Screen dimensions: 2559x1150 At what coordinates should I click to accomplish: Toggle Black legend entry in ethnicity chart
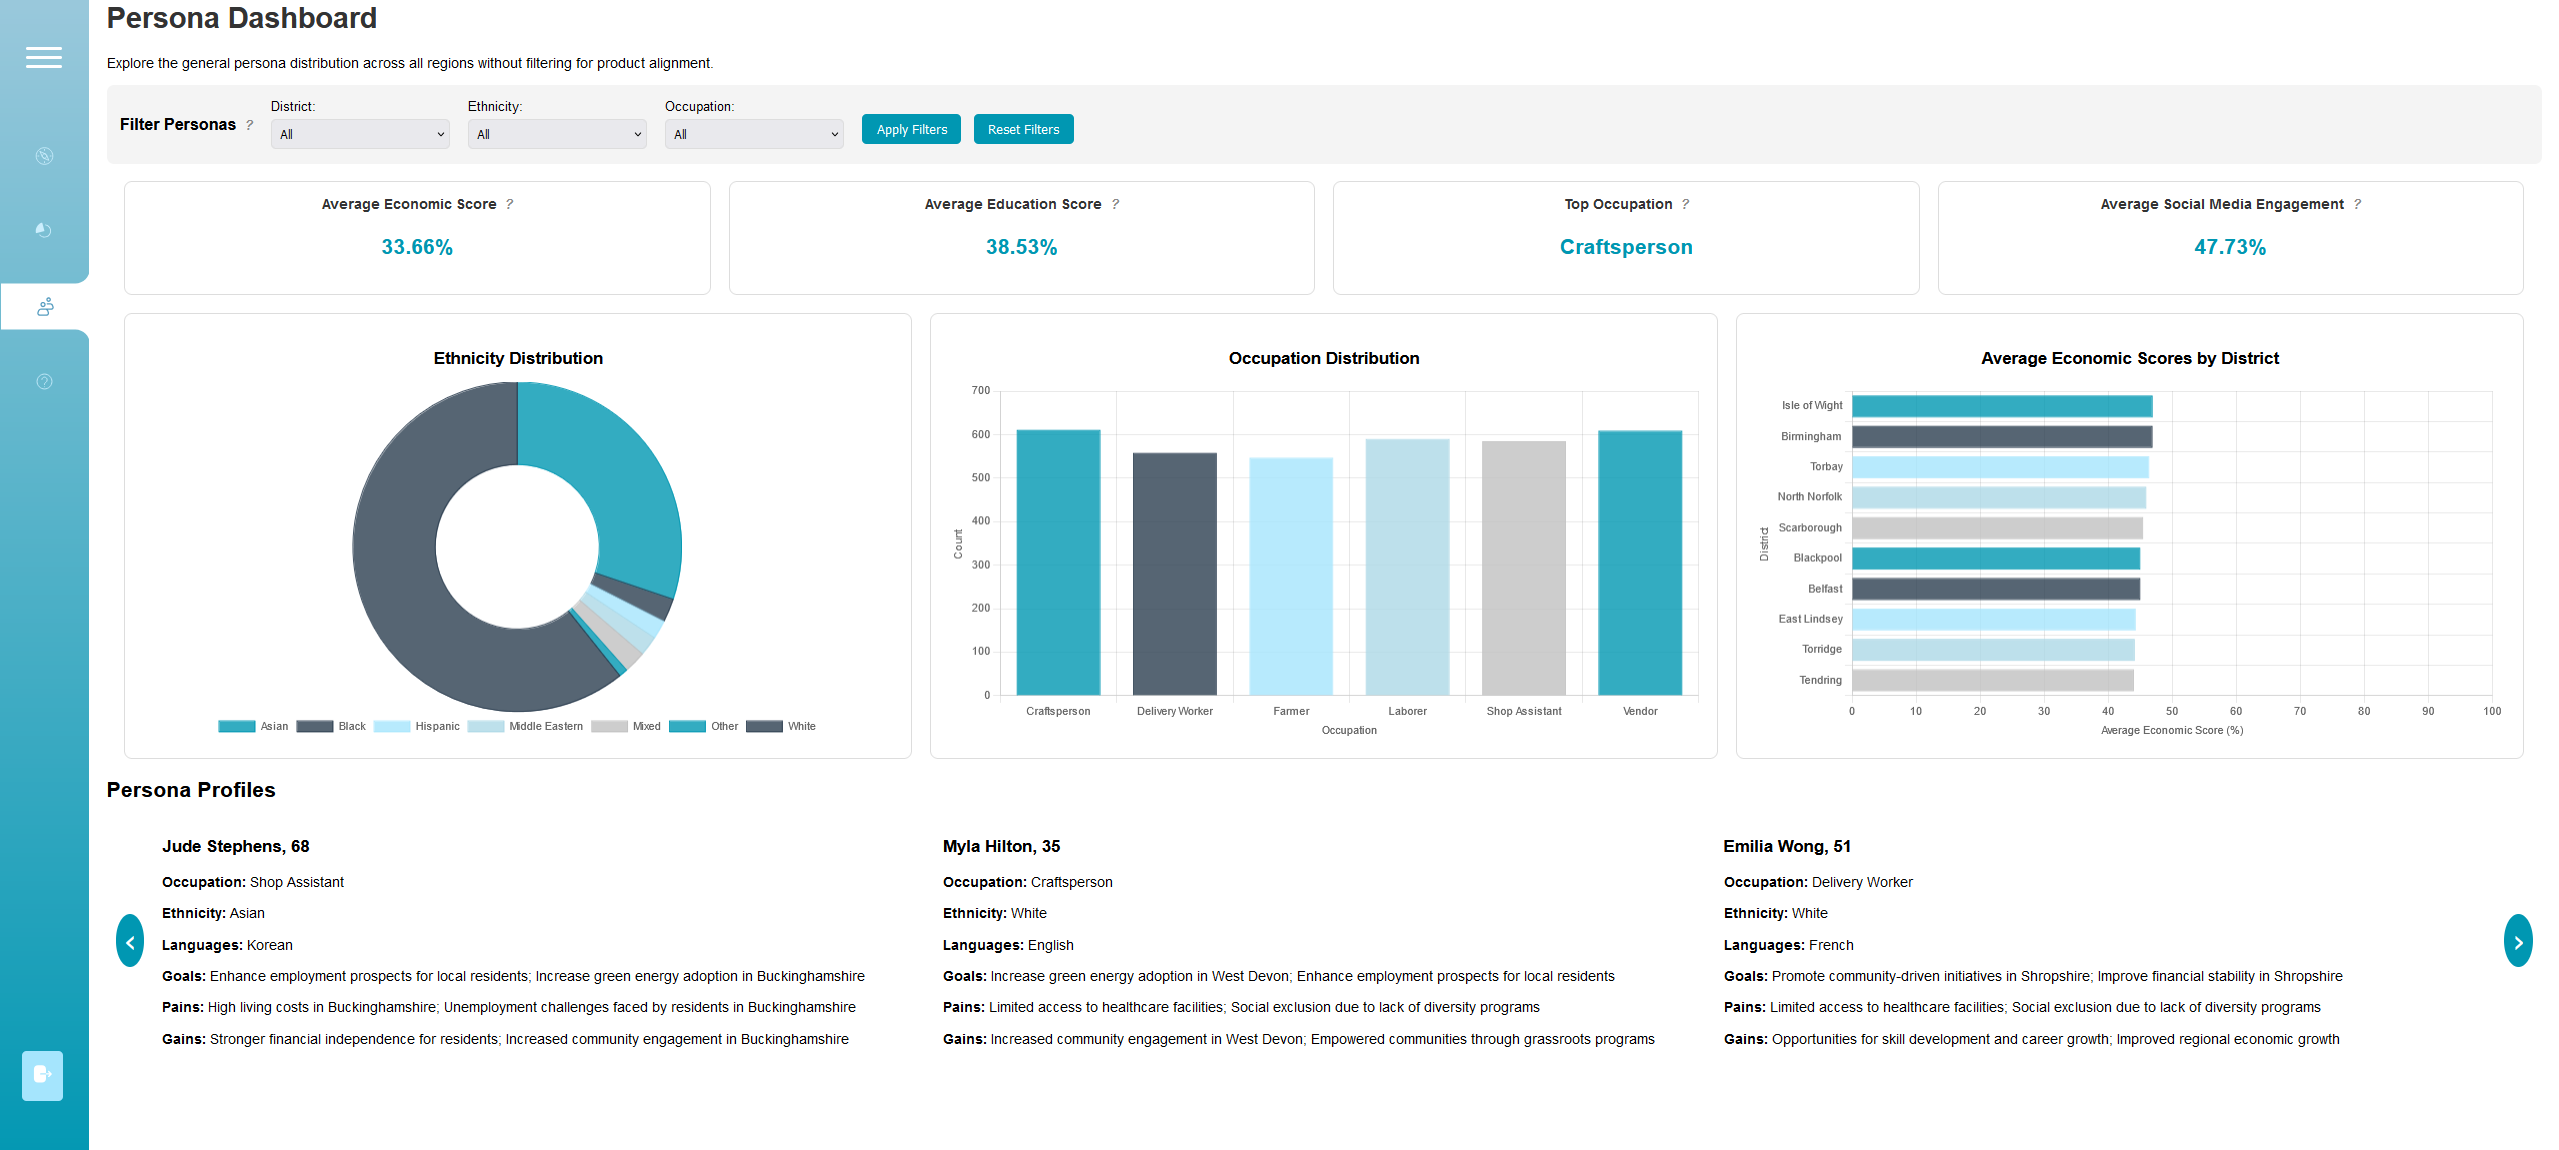331,726
